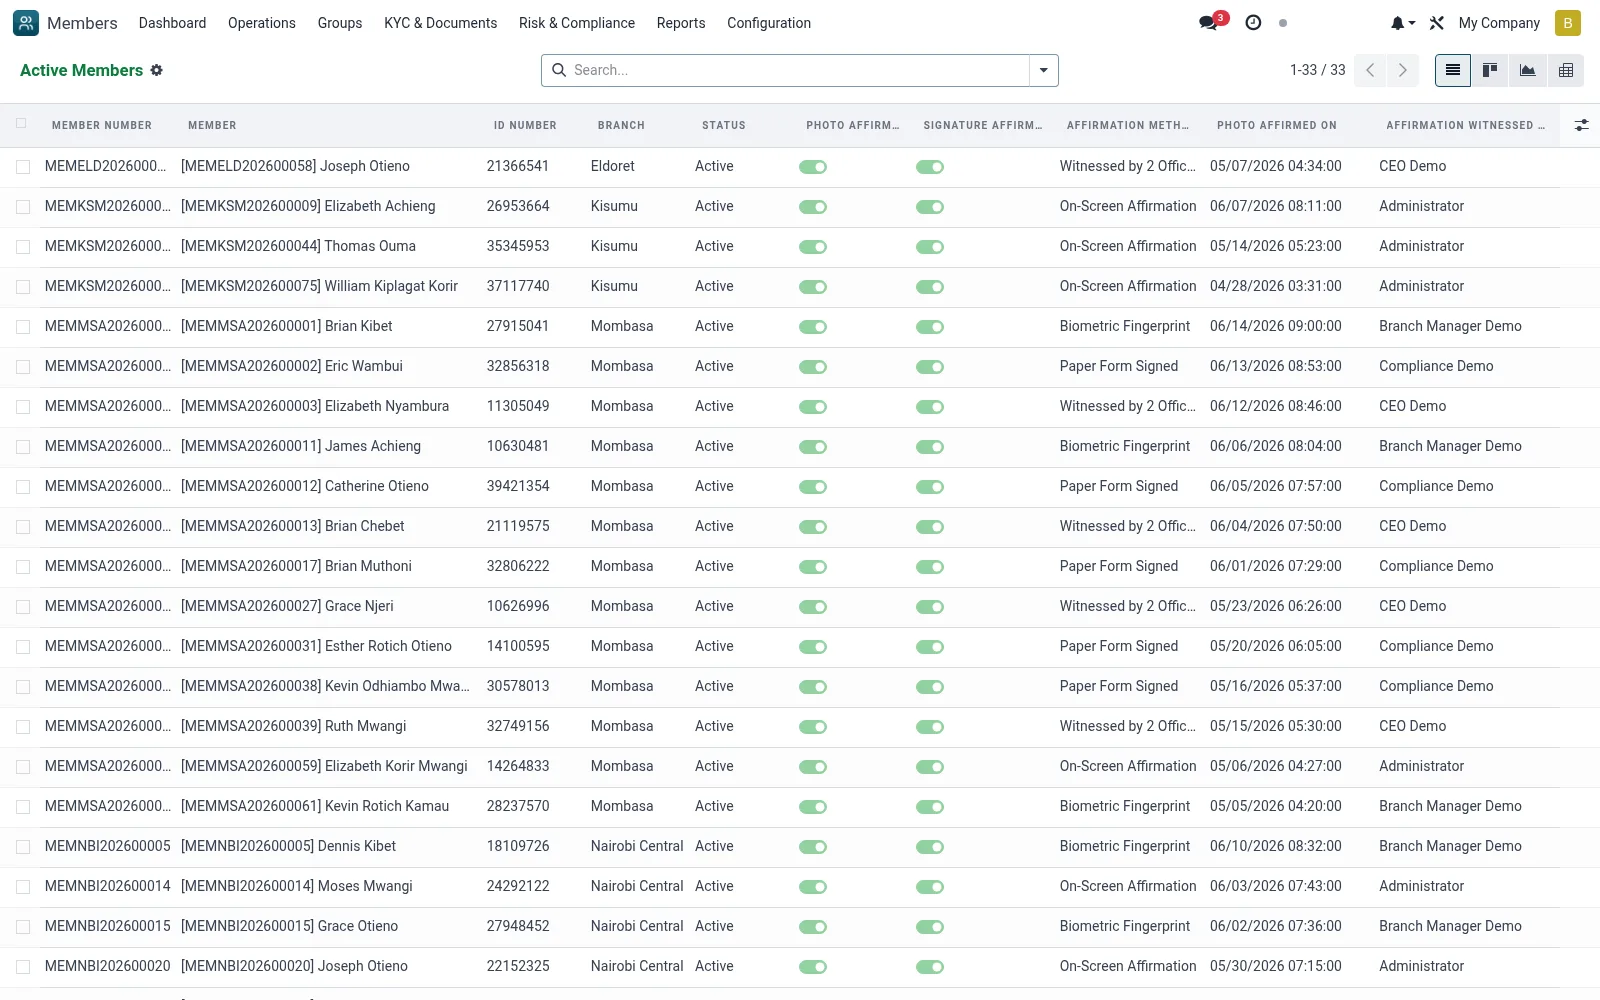Open the optional columns adjust icon
Image resolution: width=1600 pixels, height=1000 pixels.
tap(1581, 125)
